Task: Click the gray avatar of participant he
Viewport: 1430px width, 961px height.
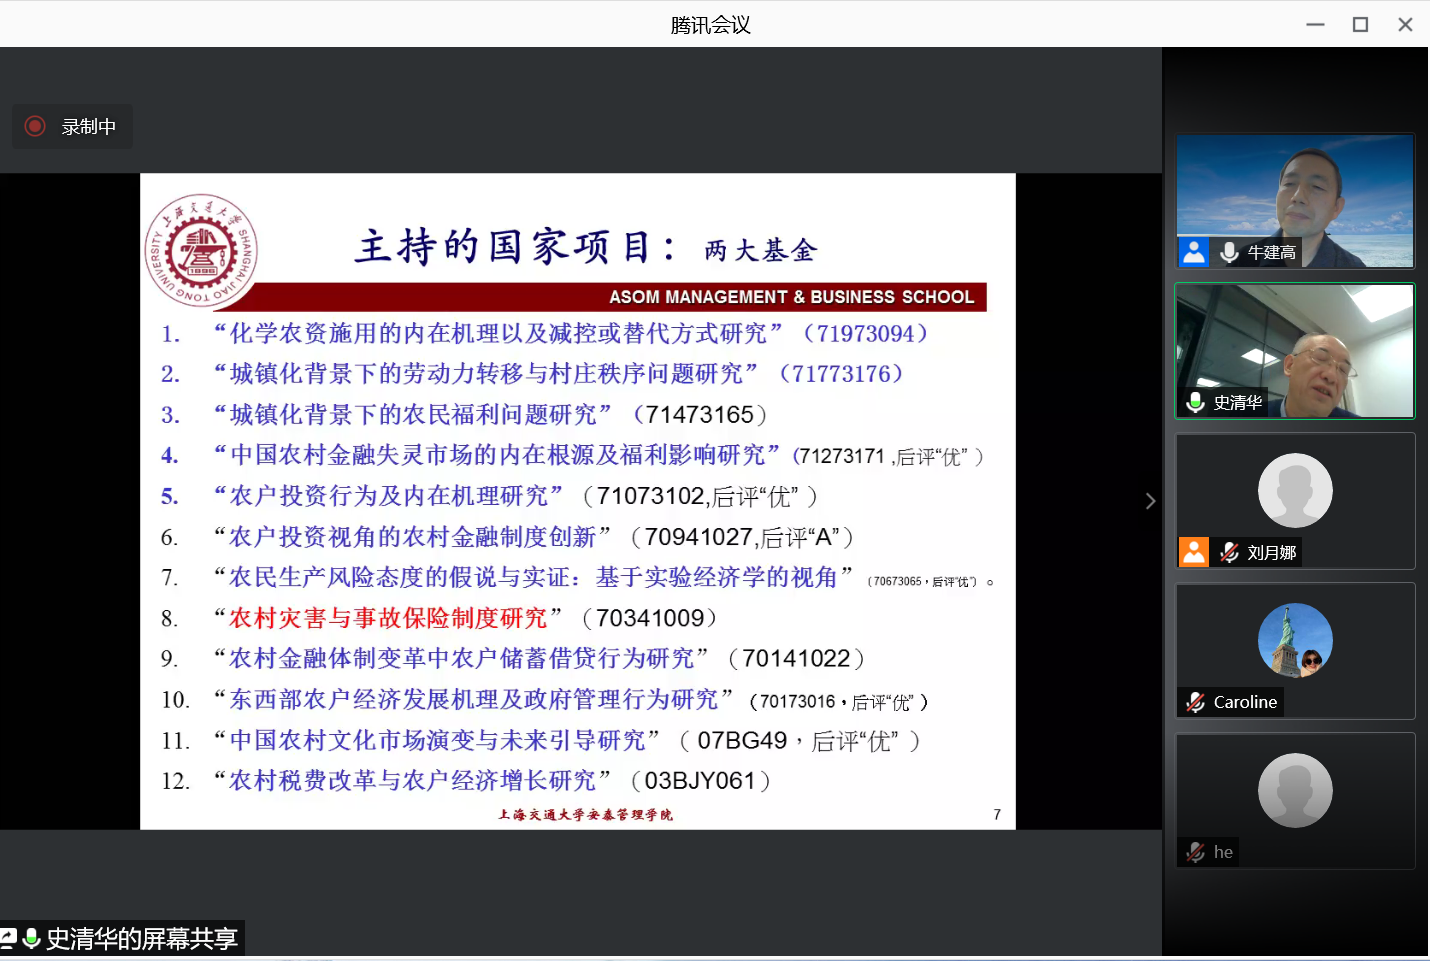Action: (1295, 790)
